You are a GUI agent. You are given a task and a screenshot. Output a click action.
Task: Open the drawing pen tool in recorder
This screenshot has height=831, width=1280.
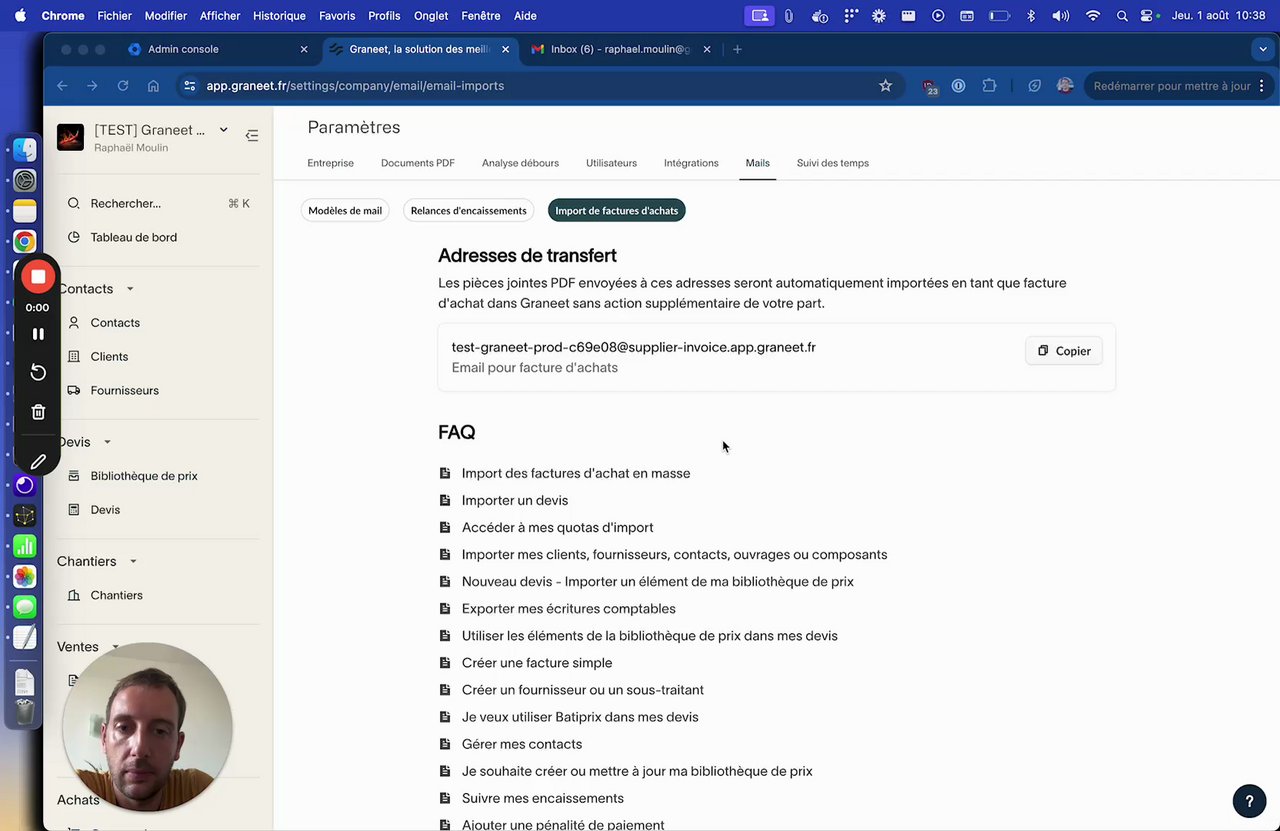pos(38,461)
